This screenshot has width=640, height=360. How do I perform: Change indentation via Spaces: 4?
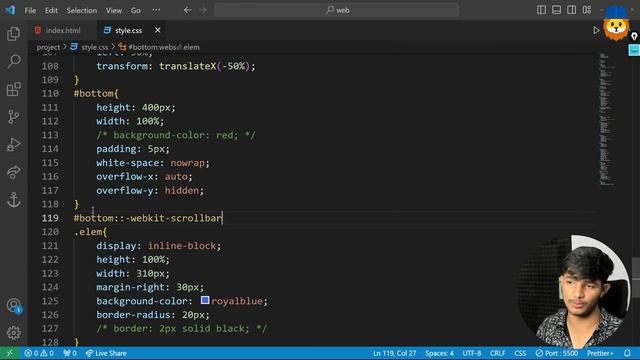439,353
